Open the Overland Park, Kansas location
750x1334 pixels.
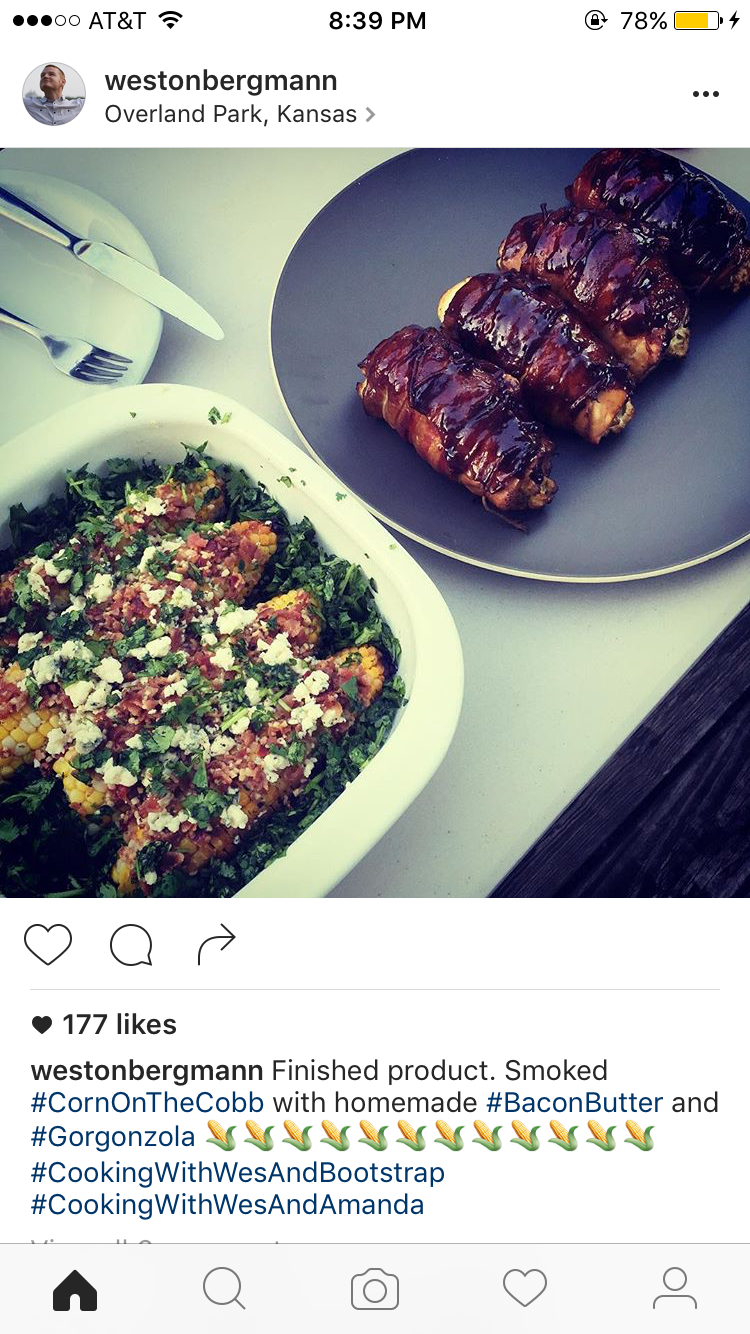point(231,114)
